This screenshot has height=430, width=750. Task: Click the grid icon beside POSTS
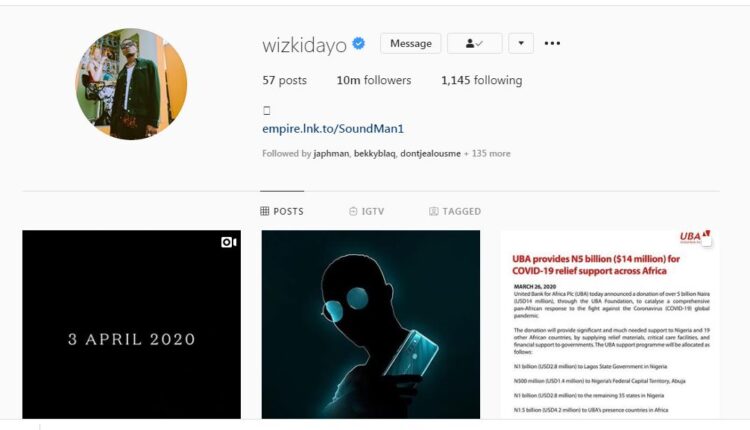(265, 211)
